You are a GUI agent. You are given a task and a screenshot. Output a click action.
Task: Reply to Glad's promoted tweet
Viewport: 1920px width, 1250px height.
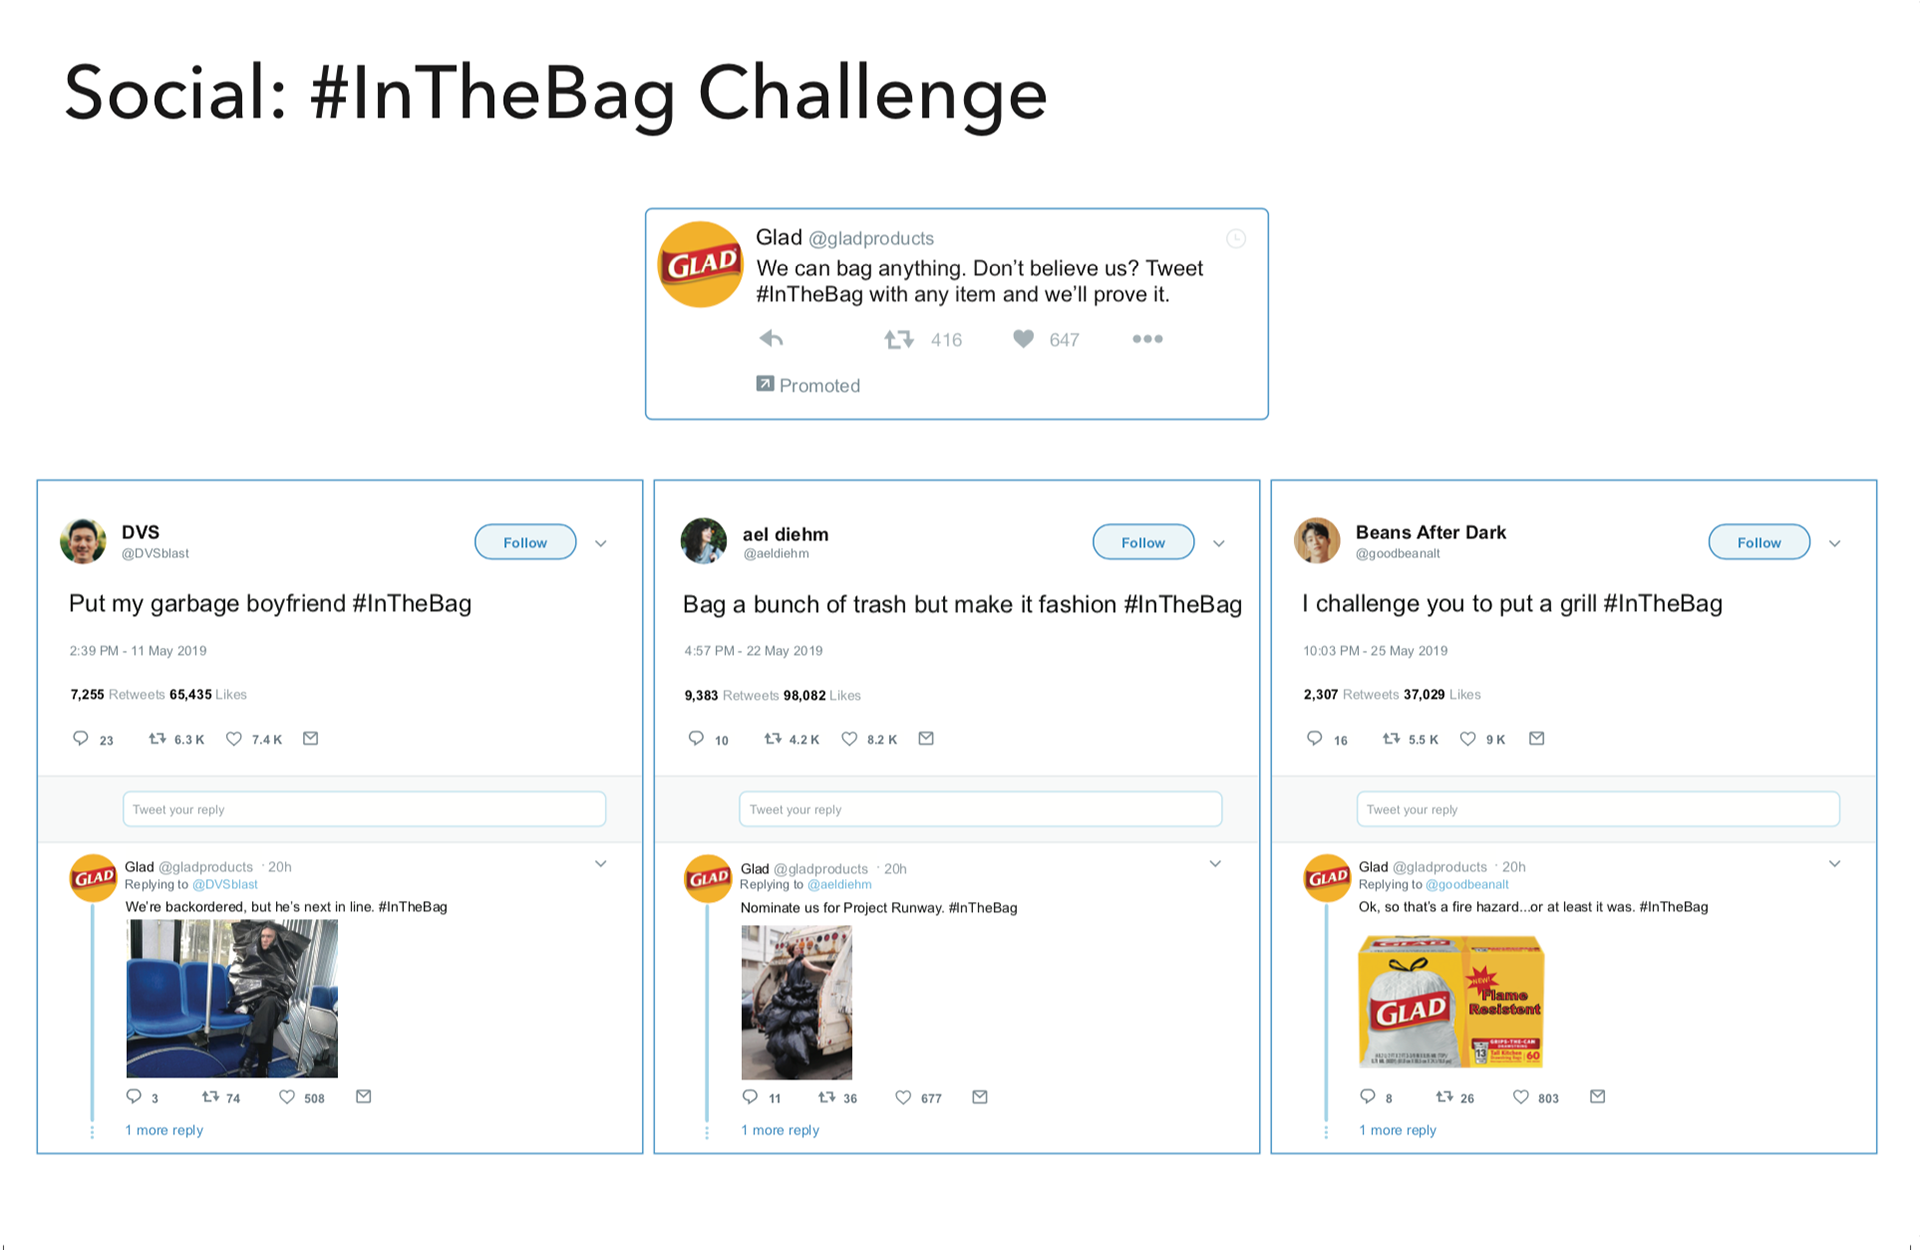click(x=771, y=339)
